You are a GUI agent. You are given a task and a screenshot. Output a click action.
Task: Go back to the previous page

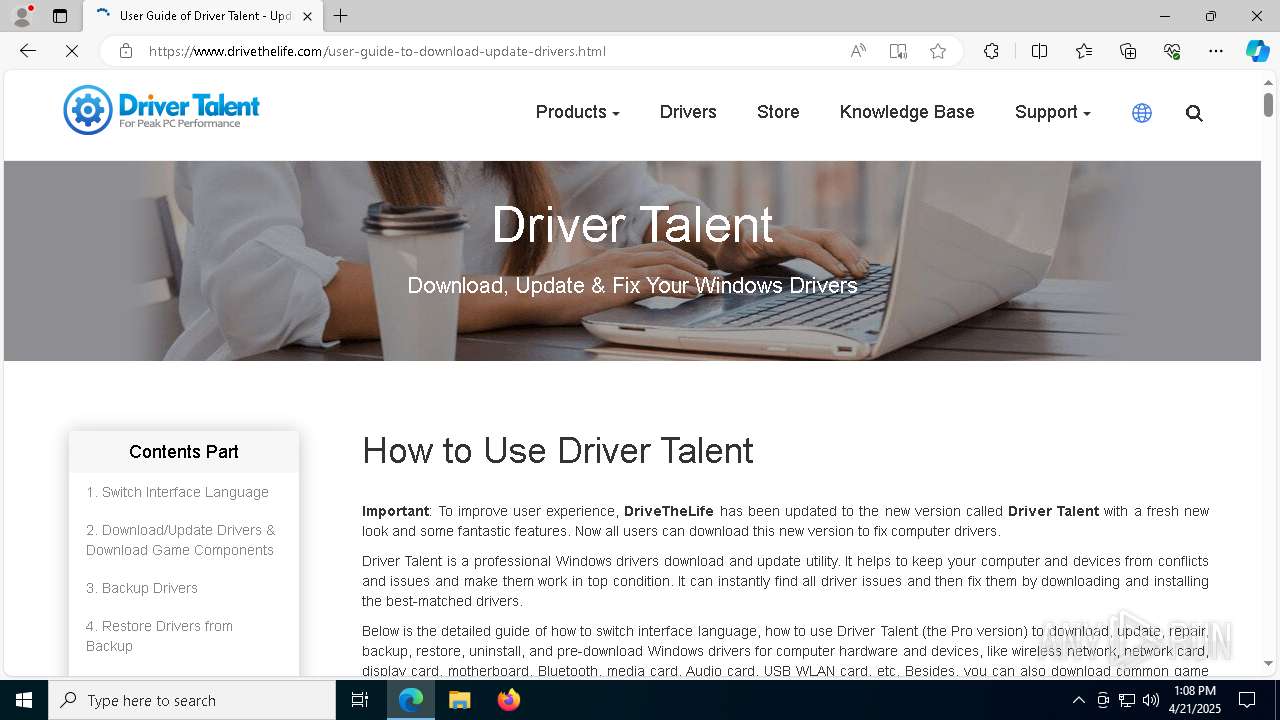28,51
